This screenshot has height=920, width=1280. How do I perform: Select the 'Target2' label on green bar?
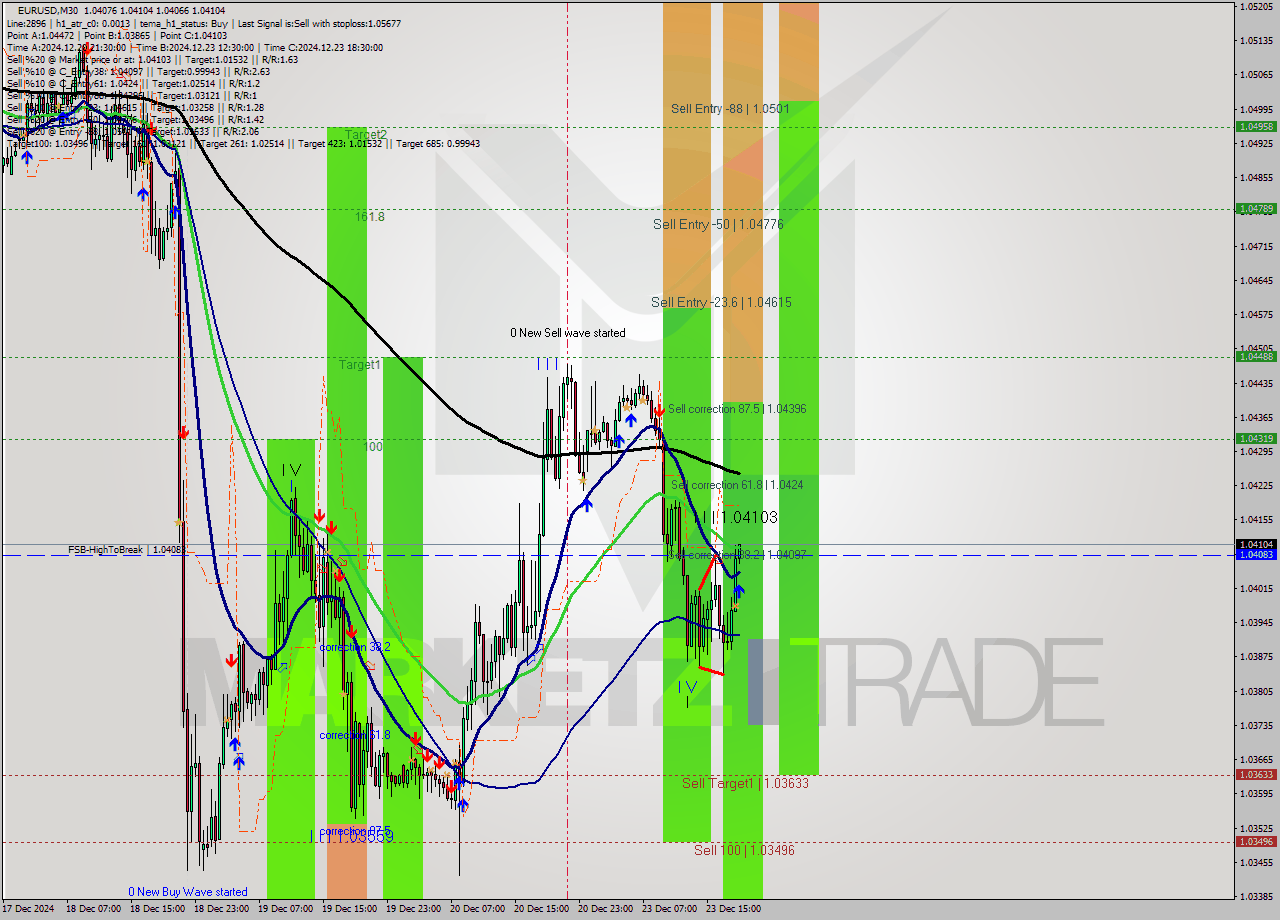[x=366, y=134]
